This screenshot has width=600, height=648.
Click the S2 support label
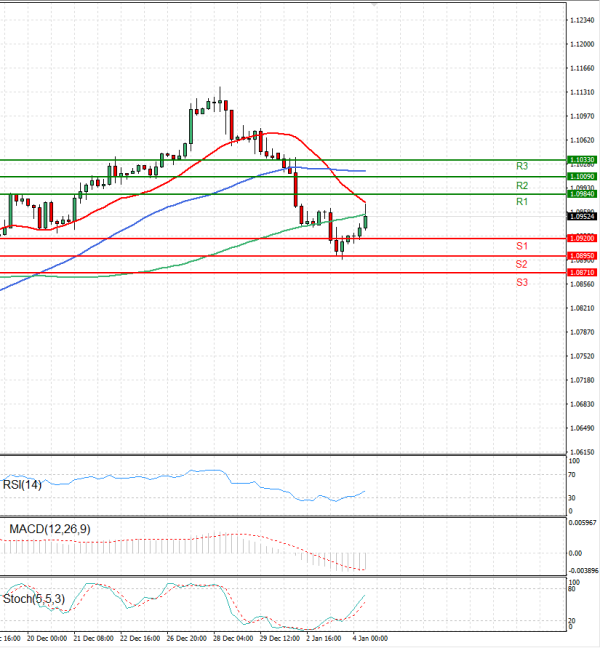click(521, 264)
